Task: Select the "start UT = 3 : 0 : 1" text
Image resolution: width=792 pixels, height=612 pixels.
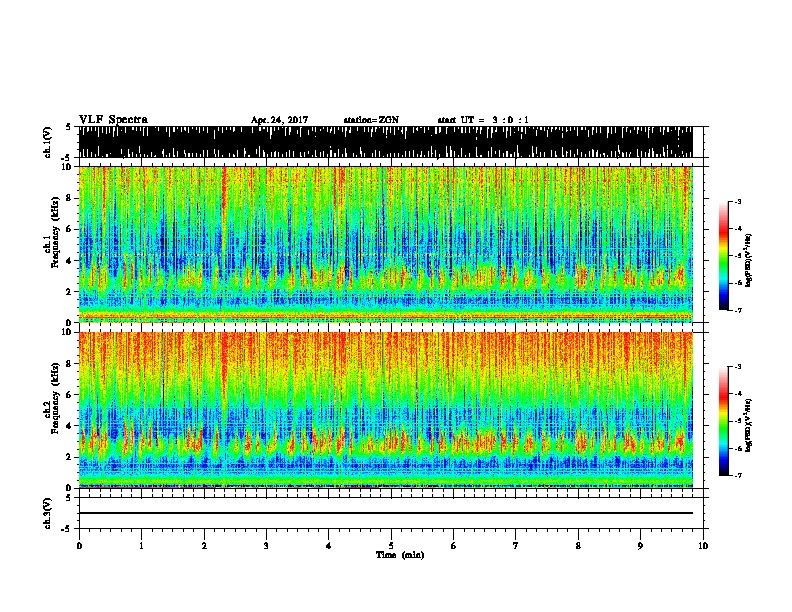Action: pos(483,120)
